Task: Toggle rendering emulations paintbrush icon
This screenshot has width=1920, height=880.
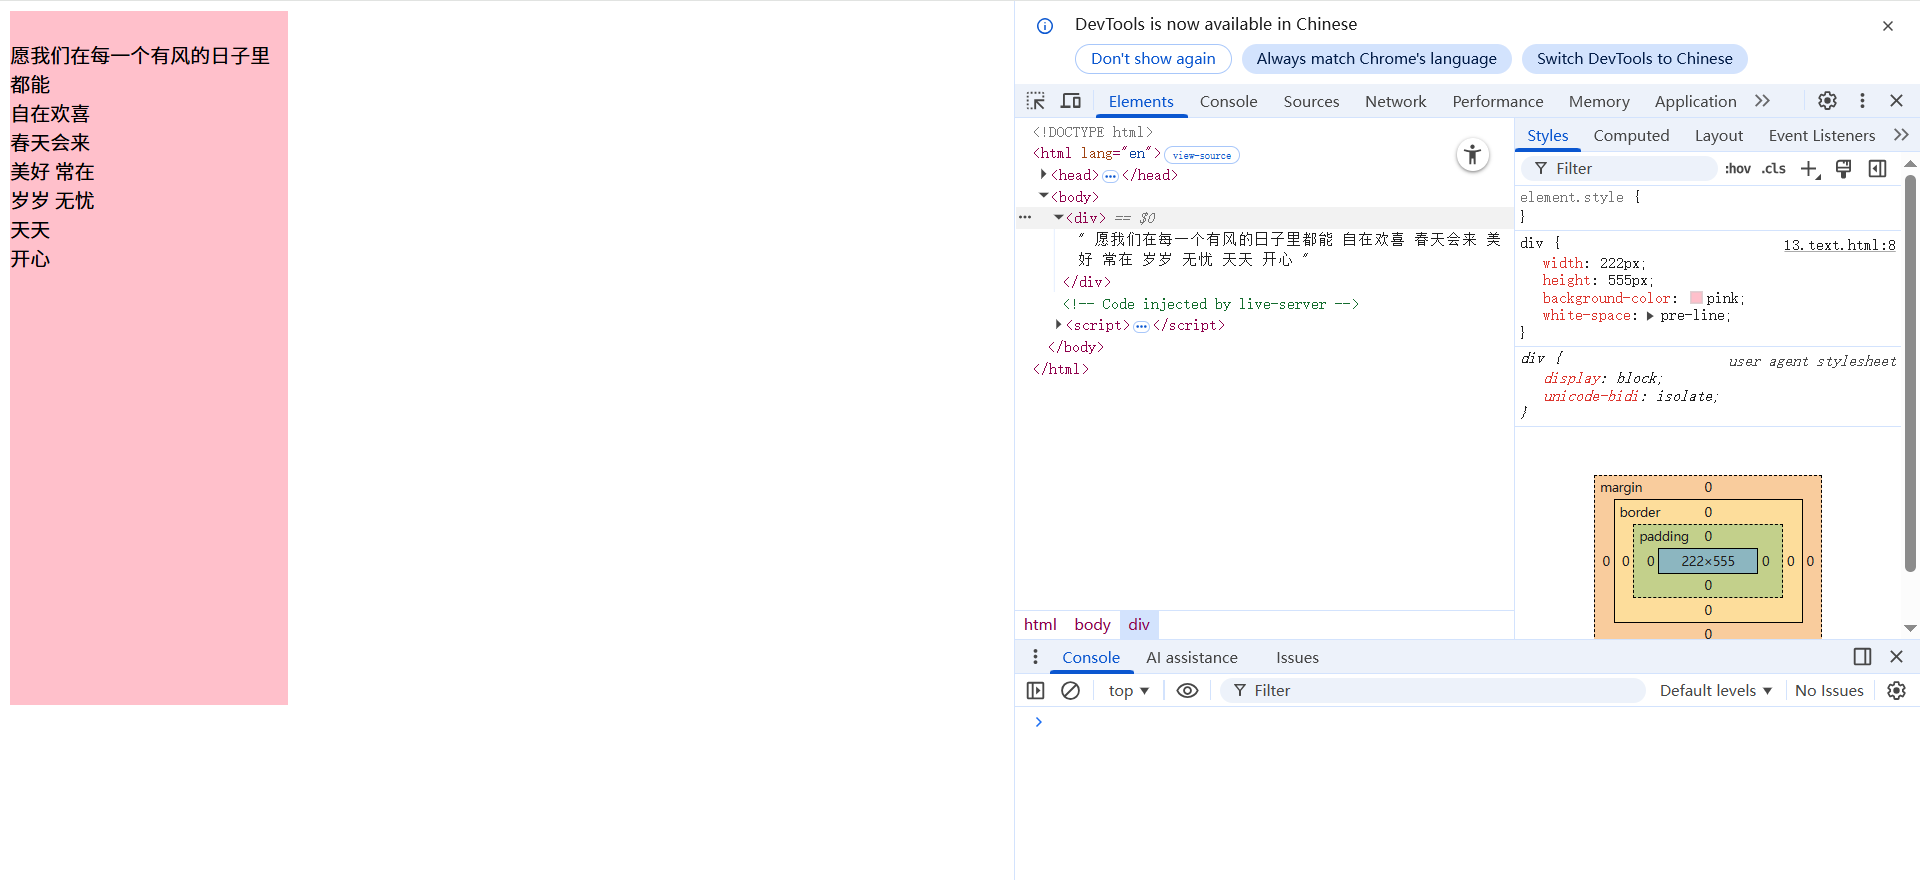Action: [1844, 169]
